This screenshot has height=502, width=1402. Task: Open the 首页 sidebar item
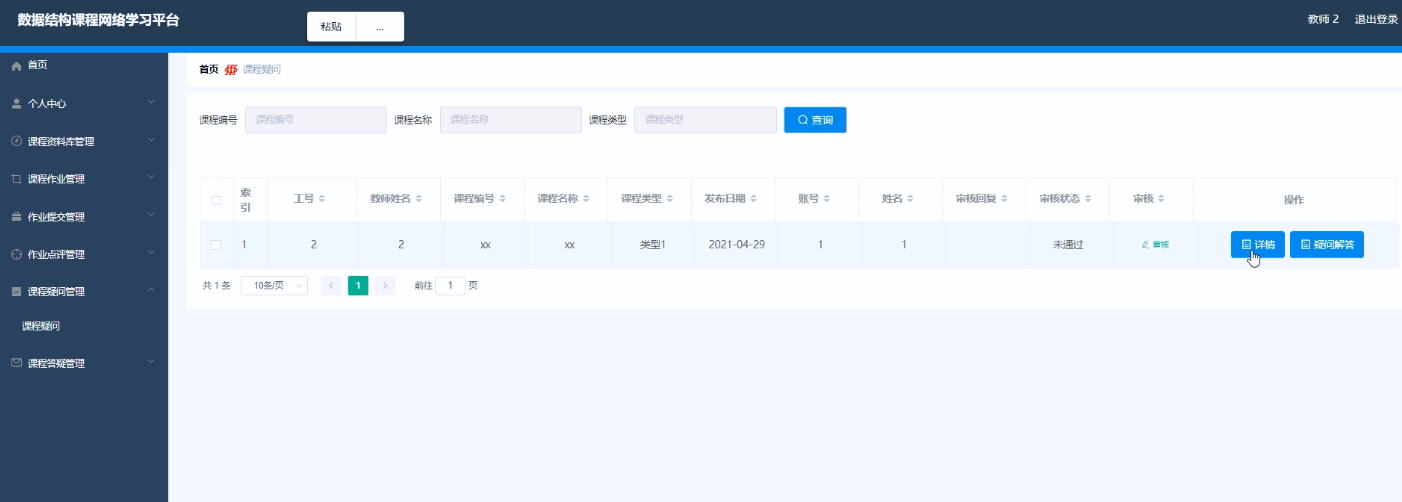pyautogui.click(x=84, y=65)
